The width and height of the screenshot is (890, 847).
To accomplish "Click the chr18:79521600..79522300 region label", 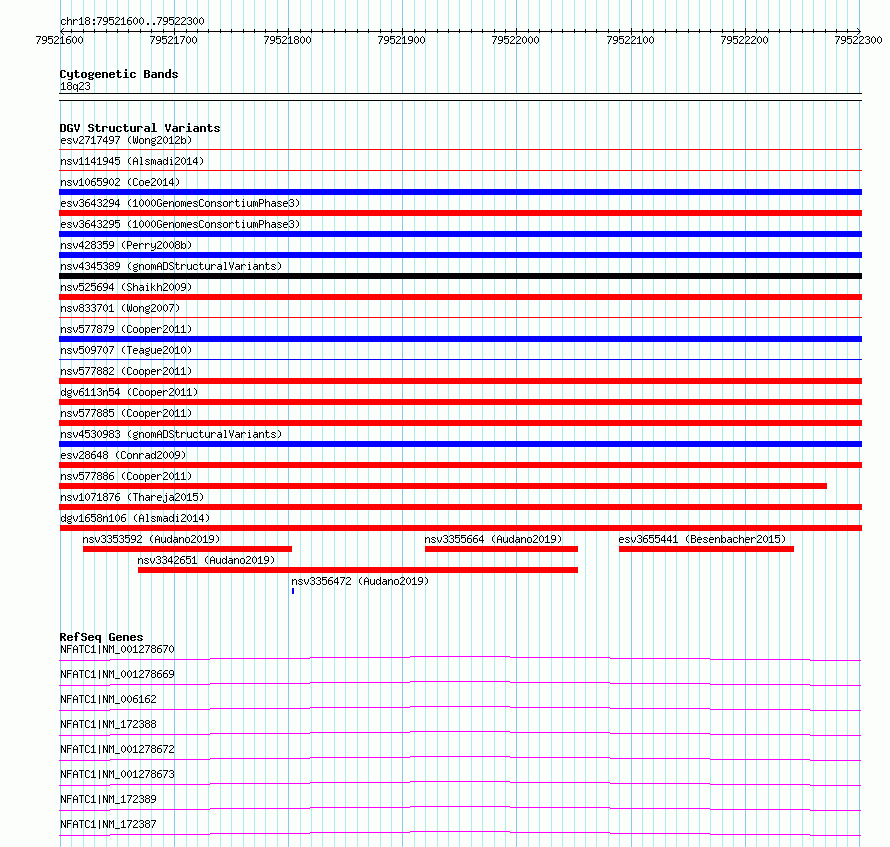I will point(132,21).
